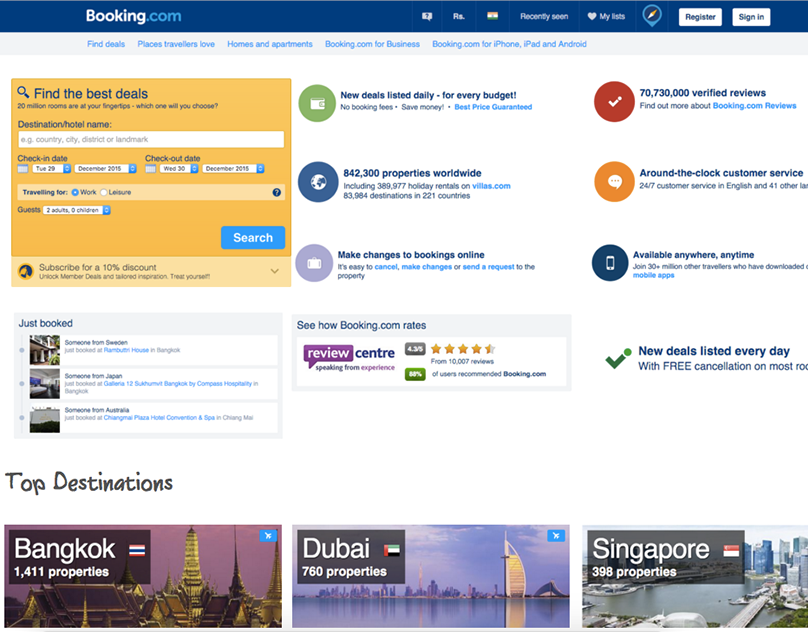Viewport: 808px width, 632px height.
Task: Open the check-in calendar icon
Action: tap(23, 169)
